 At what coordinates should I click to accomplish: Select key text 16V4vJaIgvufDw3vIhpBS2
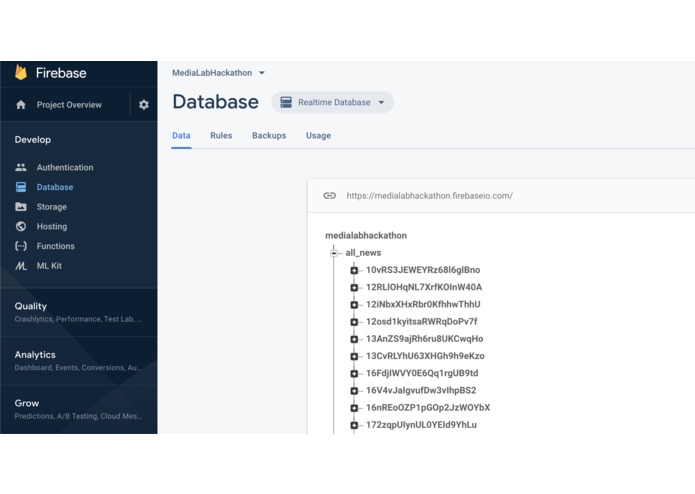click(421, 390)
